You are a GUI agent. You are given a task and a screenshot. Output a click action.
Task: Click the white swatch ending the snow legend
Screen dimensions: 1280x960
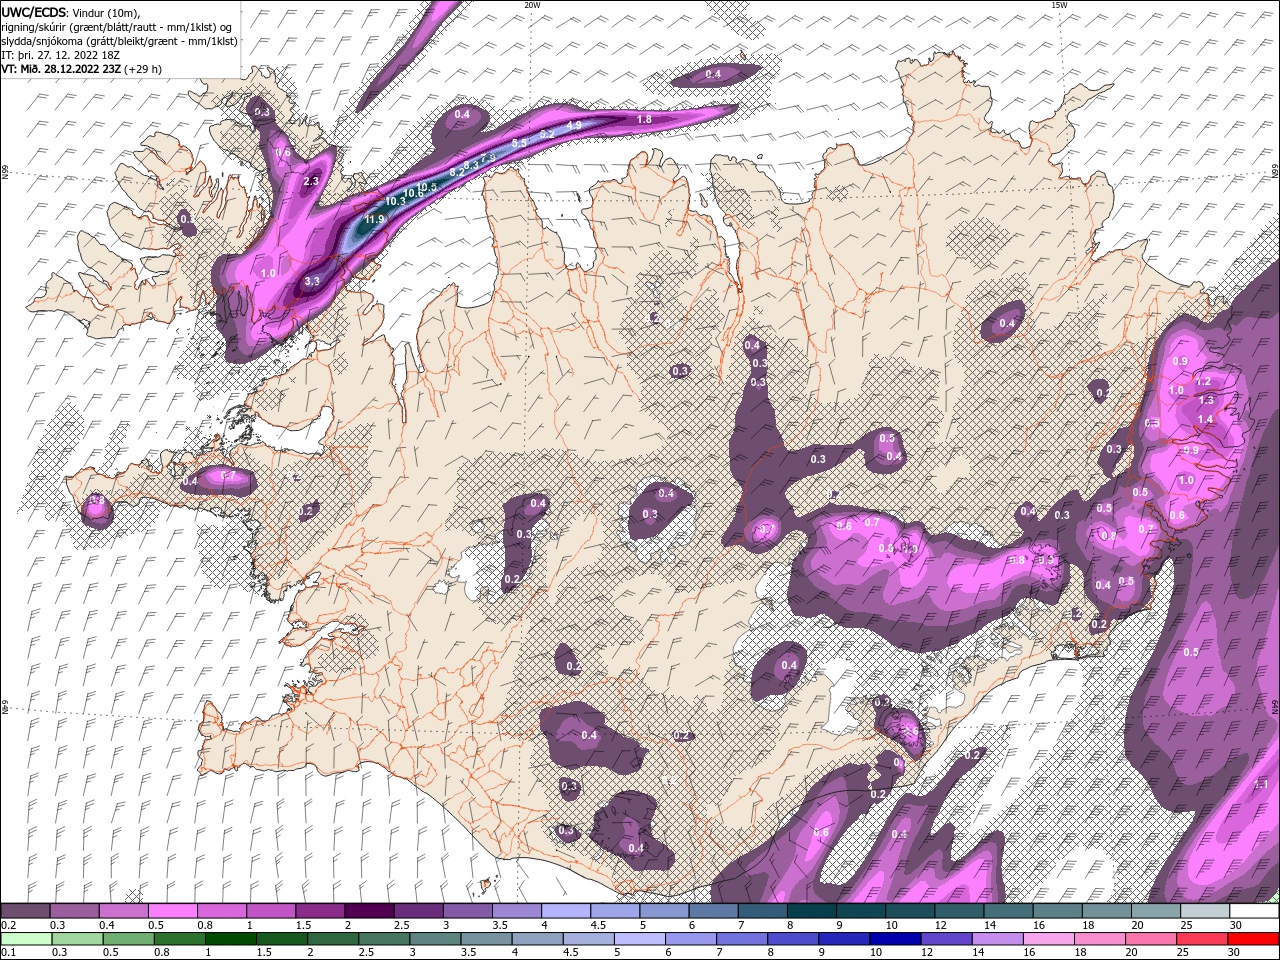(x=1253, y=911)
